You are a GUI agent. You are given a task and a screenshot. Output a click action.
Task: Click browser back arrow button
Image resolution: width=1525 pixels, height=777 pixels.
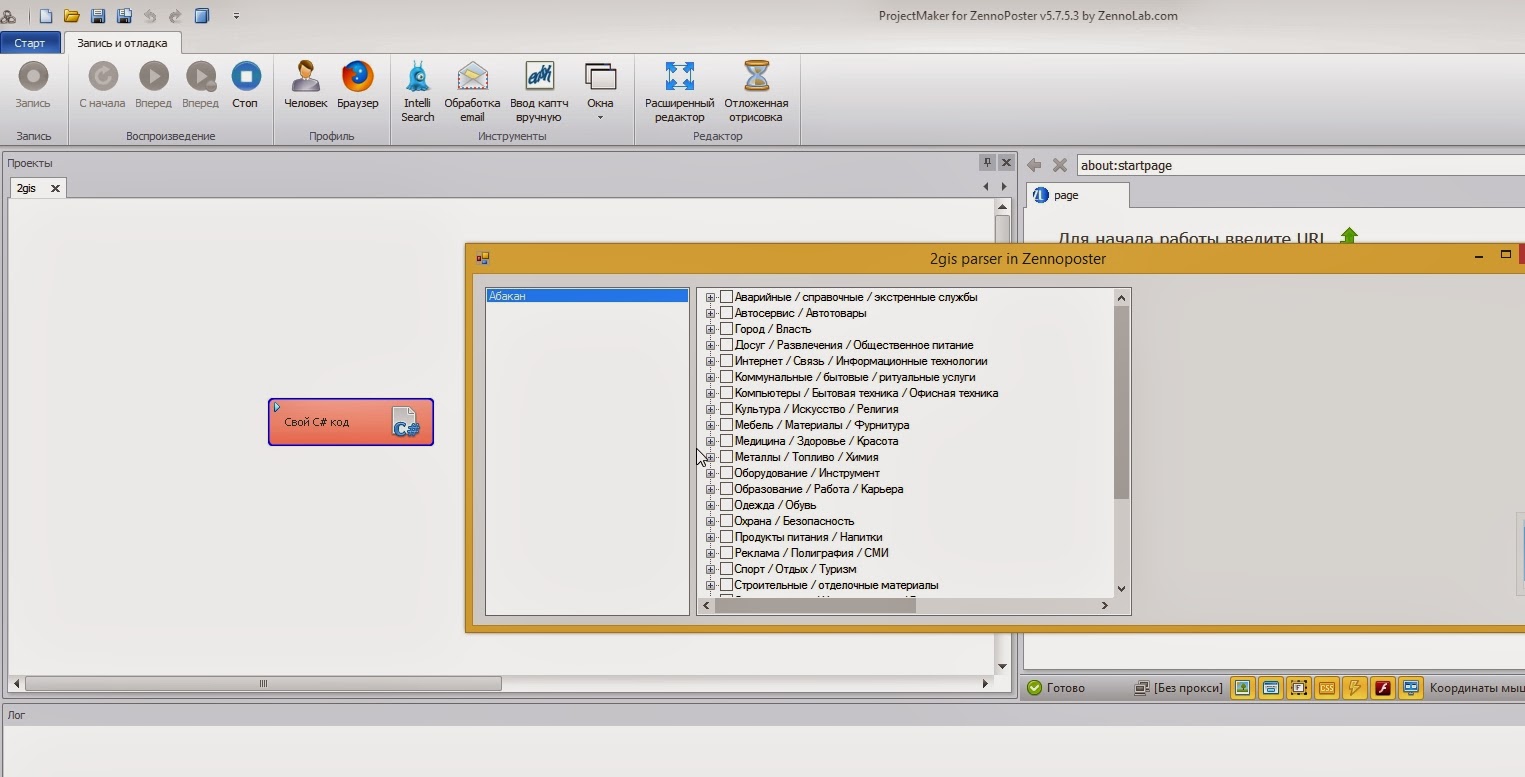point(1034,165)
